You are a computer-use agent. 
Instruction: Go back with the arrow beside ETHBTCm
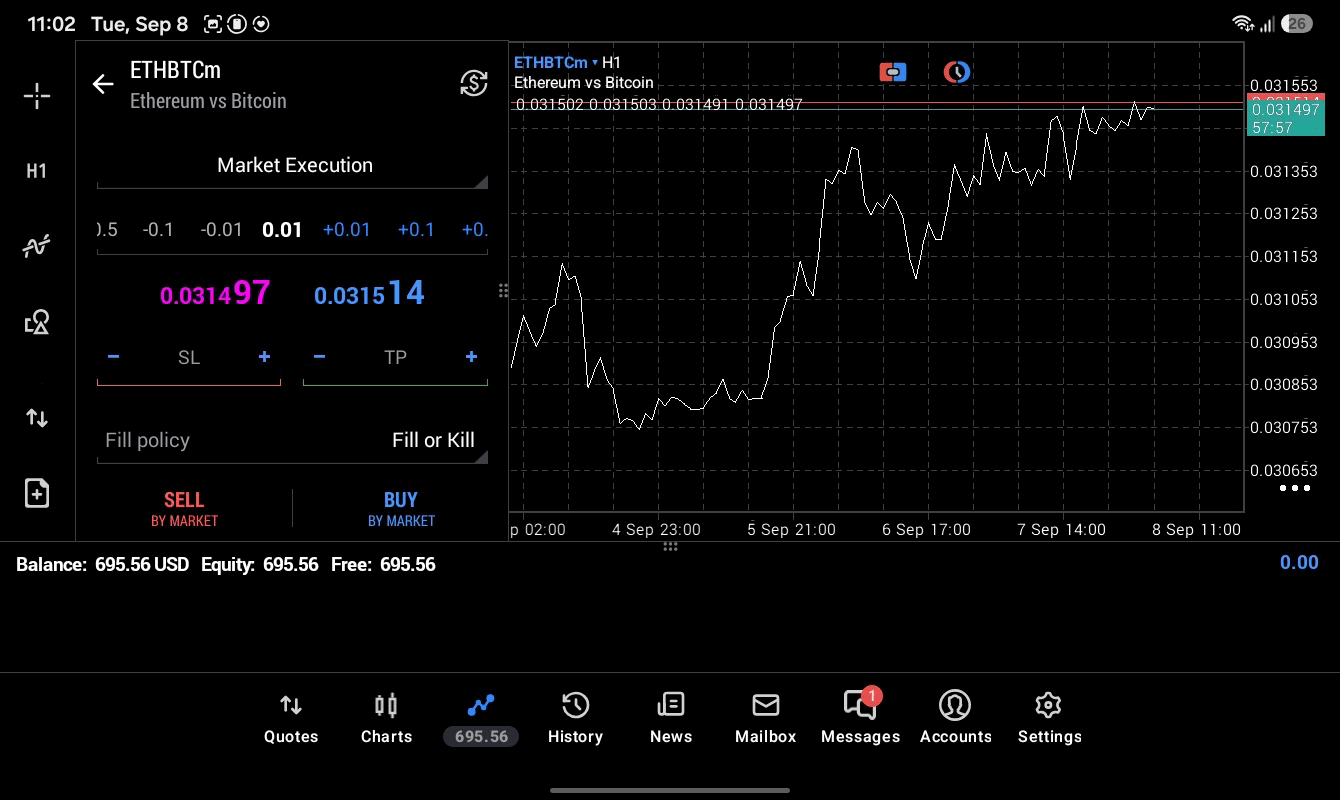point(103,84)
